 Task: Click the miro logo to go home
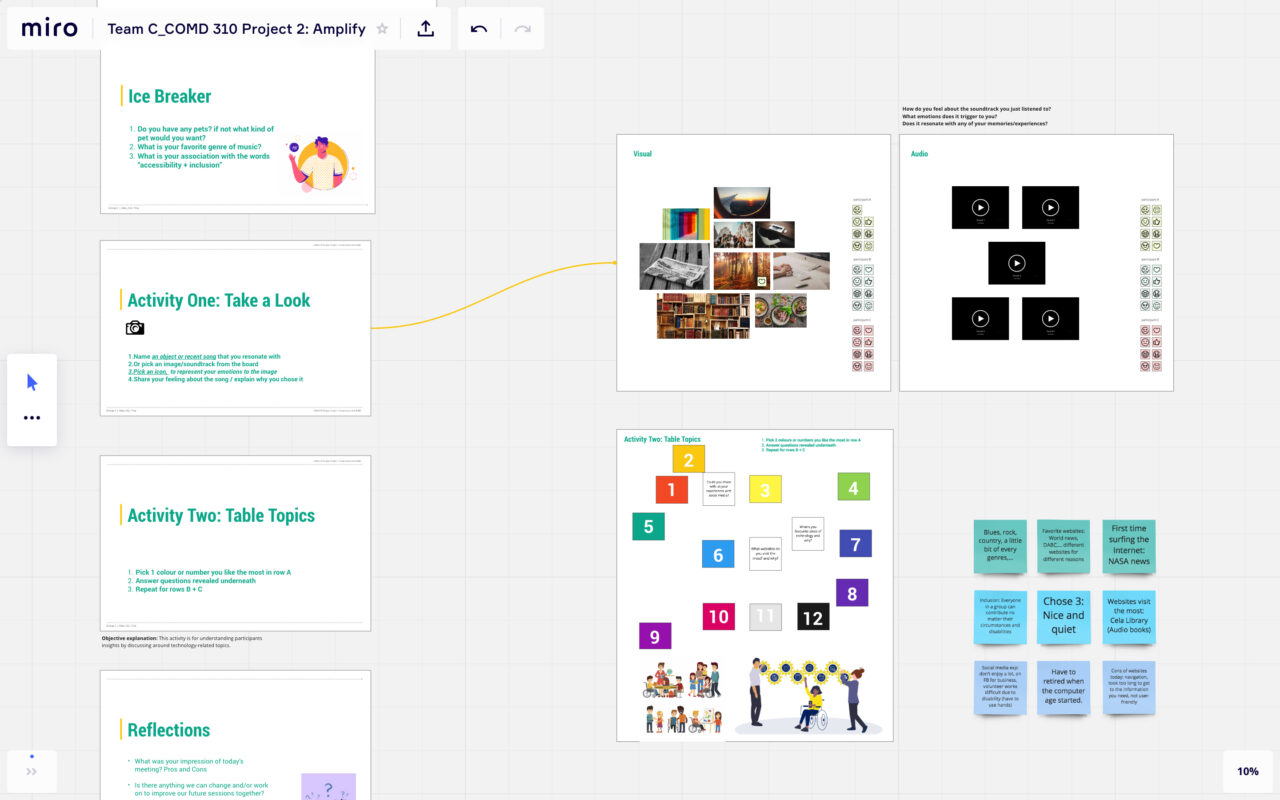(x=49, y=29)
